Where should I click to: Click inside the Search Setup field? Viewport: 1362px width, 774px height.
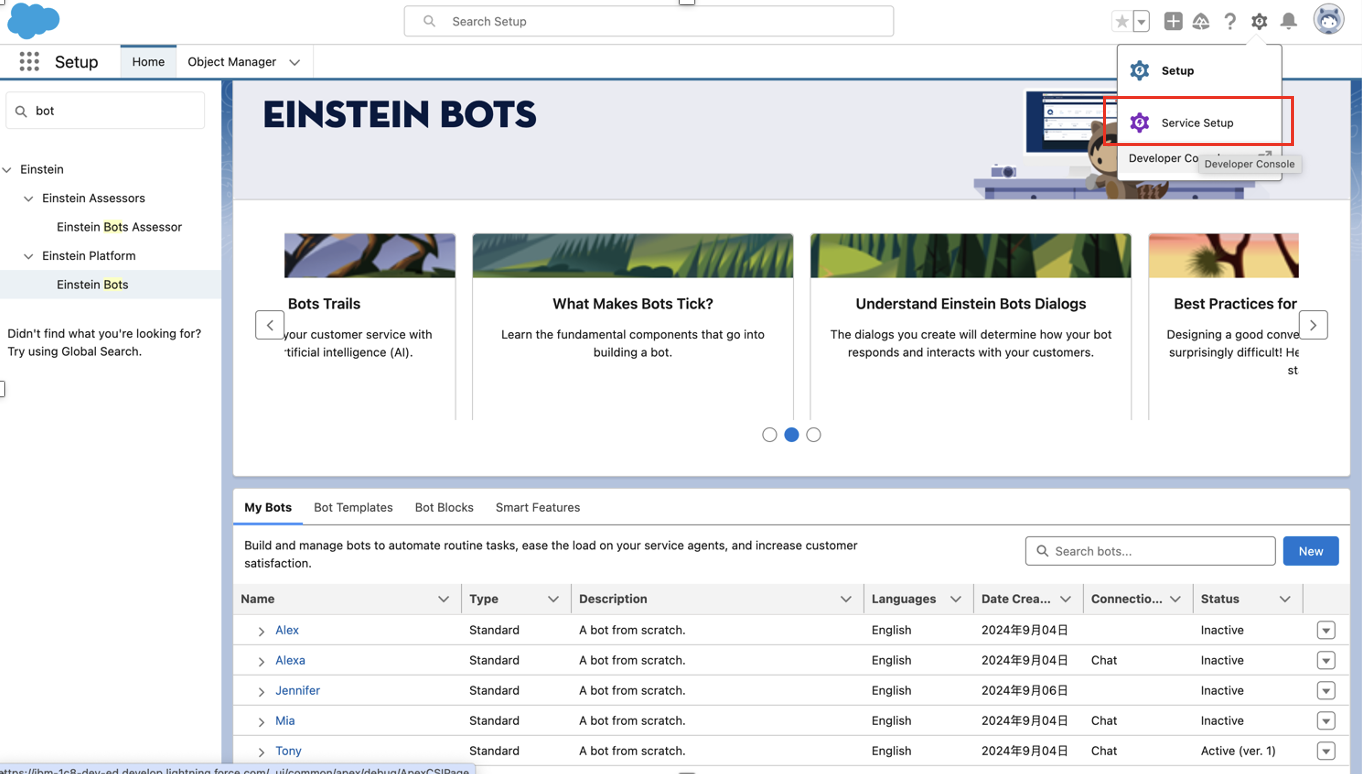(649, 21)
